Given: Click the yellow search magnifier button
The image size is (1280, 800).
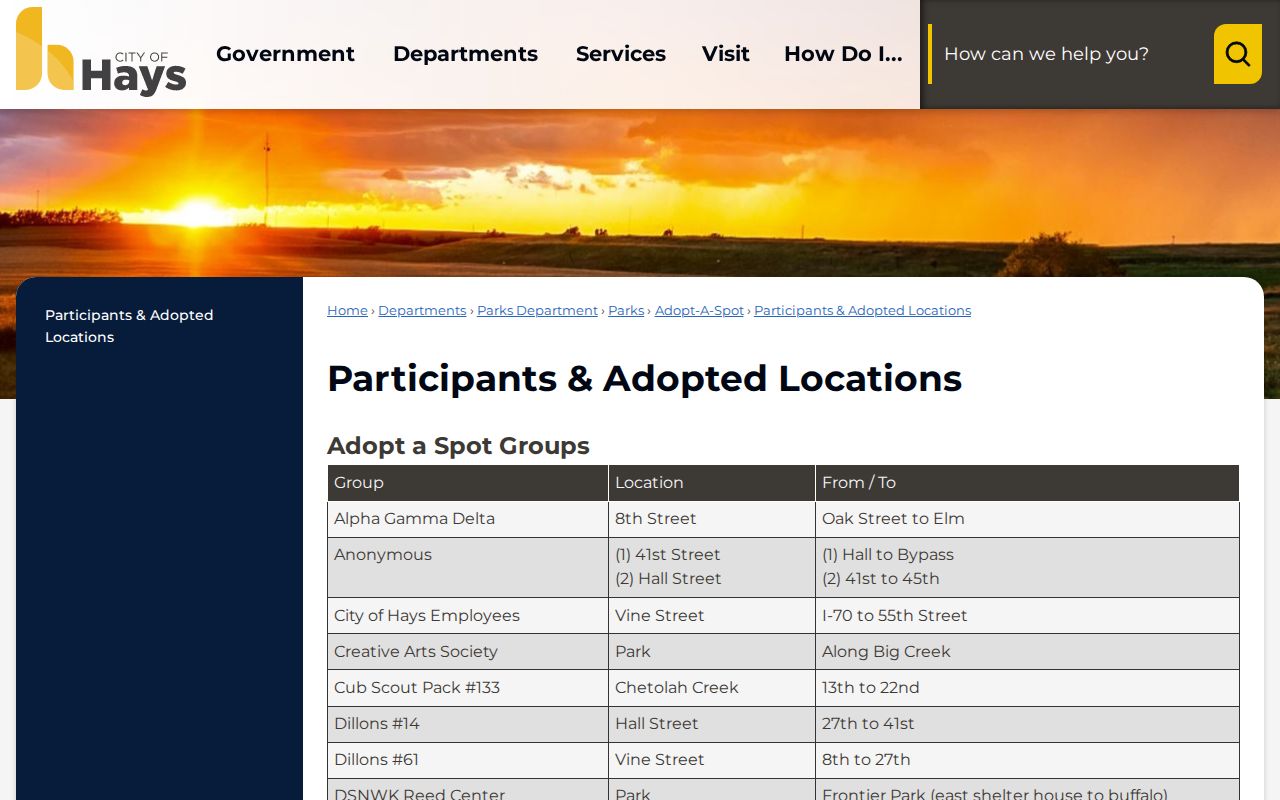Looking at the screenshot, I should point(1237,54).
